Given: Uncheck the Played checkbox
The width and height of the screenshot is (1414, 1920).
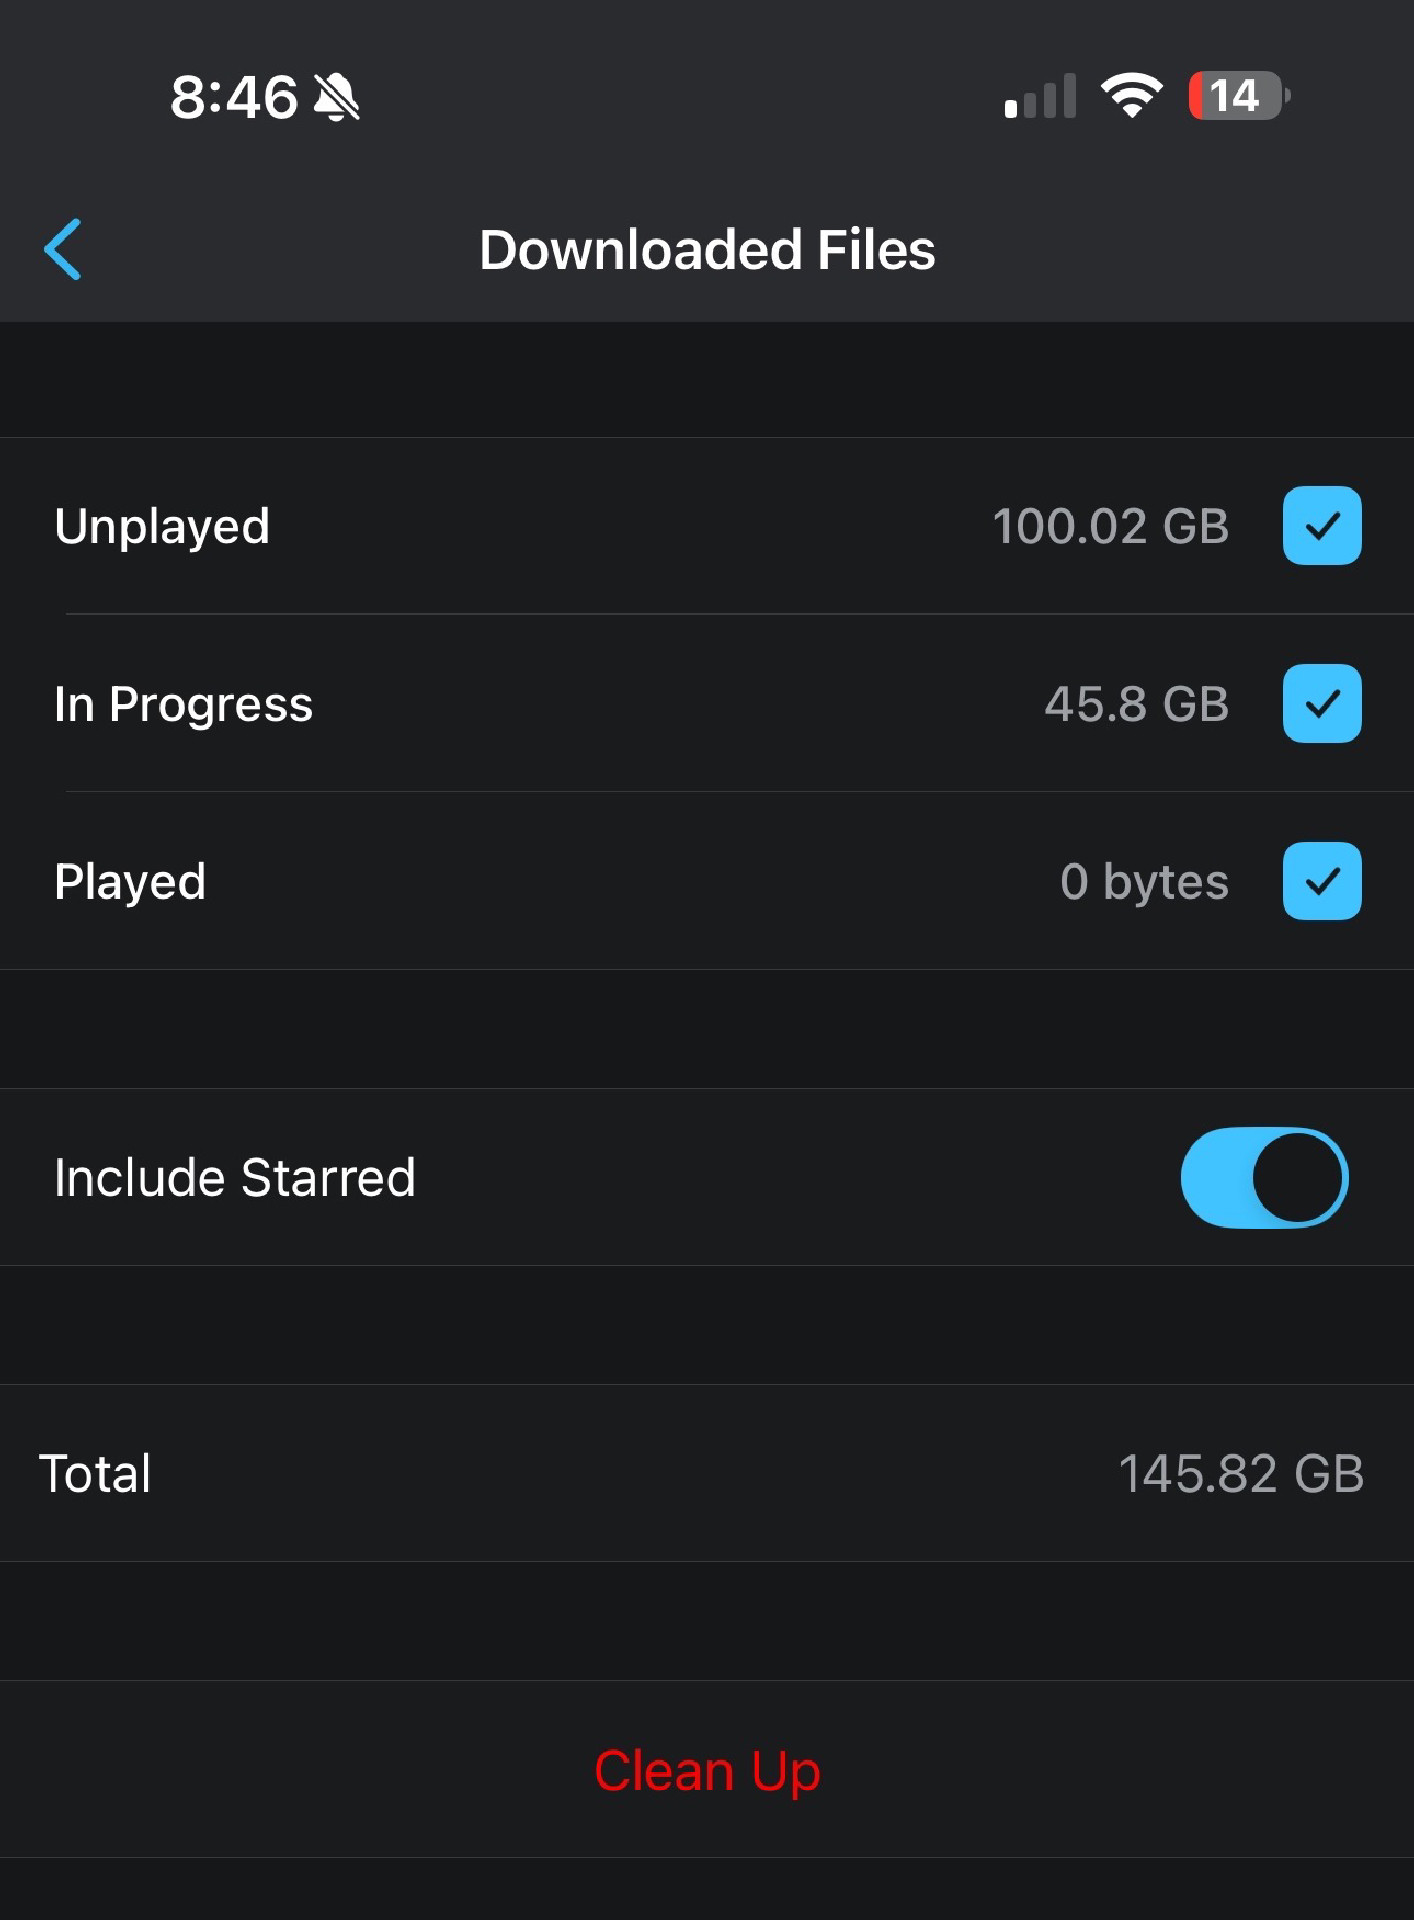Looking at the screenshot, I should pyautogui.click(x=1321, y=881).
